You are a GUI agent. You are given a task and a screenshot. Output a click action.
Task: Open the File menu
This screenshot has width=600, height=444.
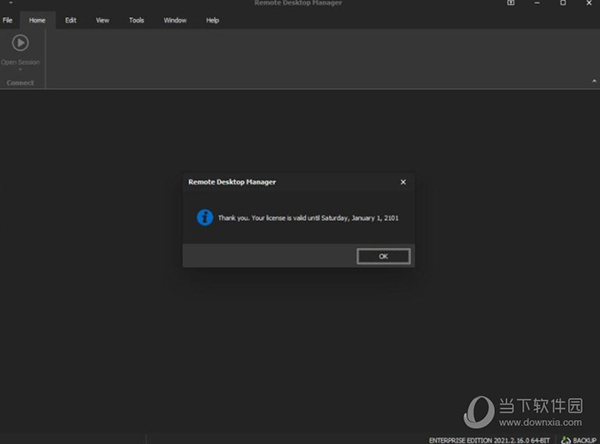click(x=7, y=20)
